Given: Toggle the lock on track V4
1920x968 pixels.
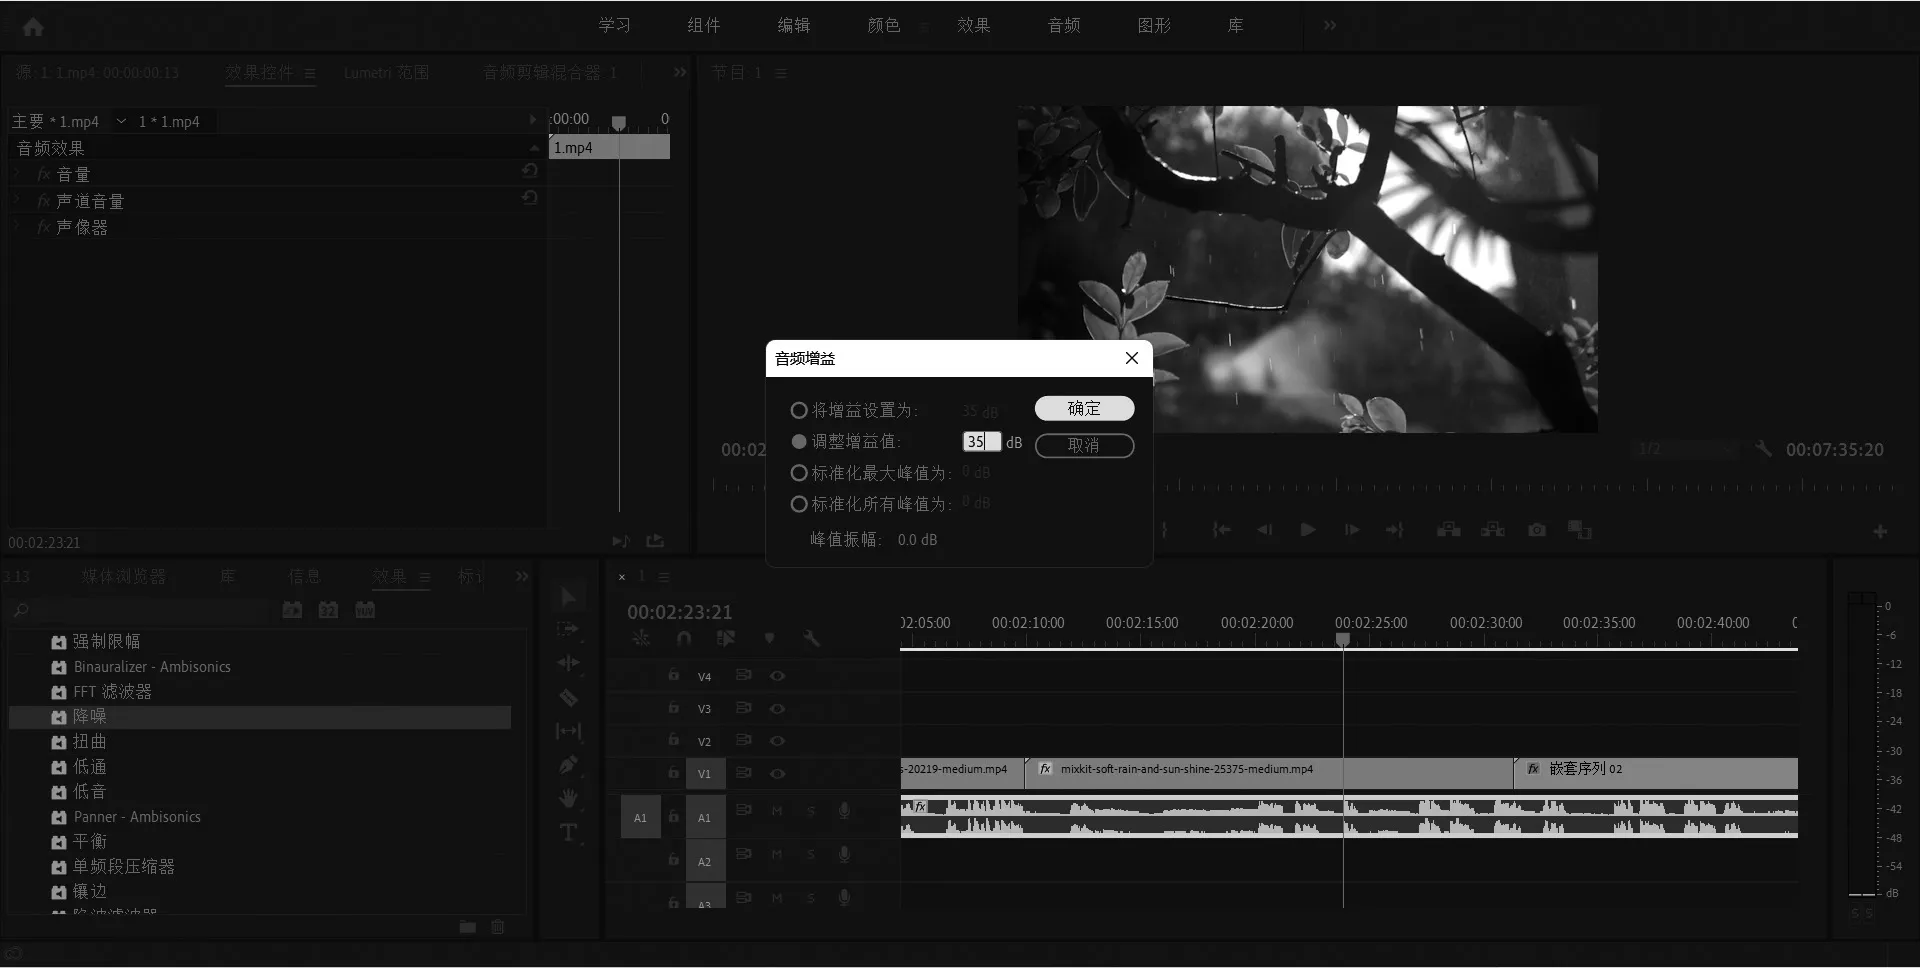Looking at the screenshot, I should click(x=674, y=675).
